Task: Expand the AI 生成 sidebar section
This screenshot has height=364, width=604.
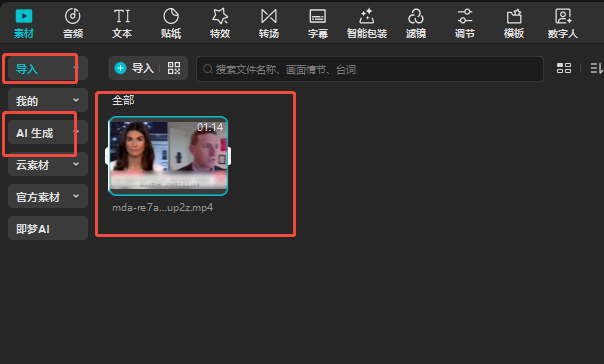Action: point(48,133)
